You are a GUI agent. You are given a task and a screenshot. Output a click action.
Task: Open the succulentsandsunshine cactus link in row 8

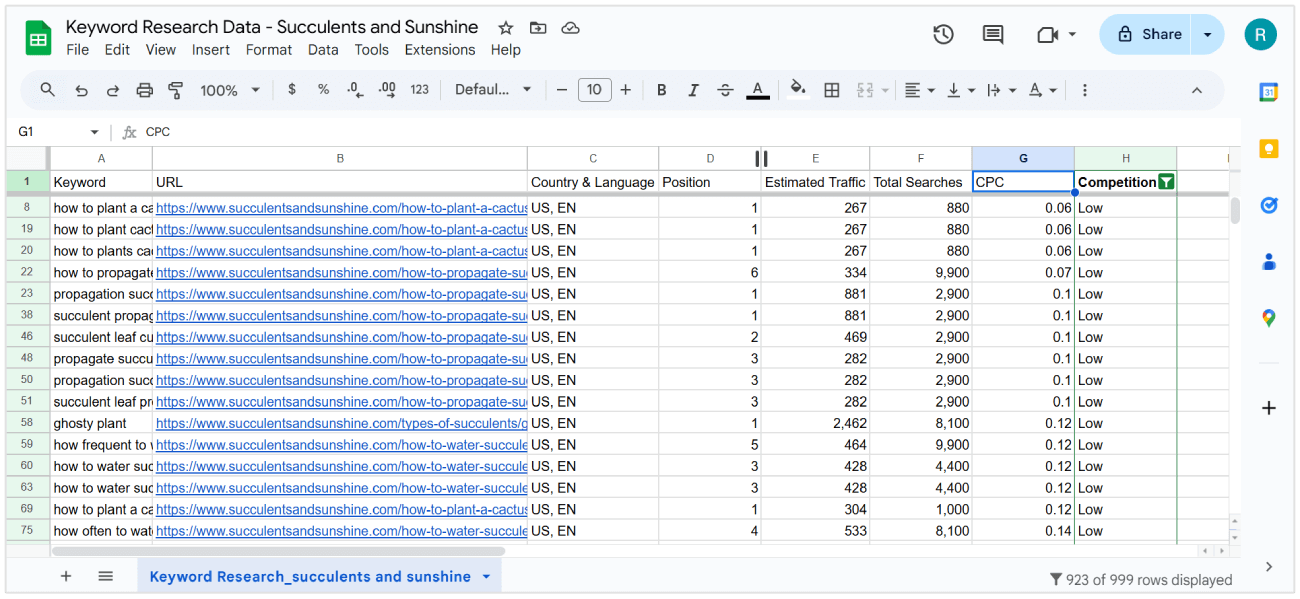[x=340, y=208]
